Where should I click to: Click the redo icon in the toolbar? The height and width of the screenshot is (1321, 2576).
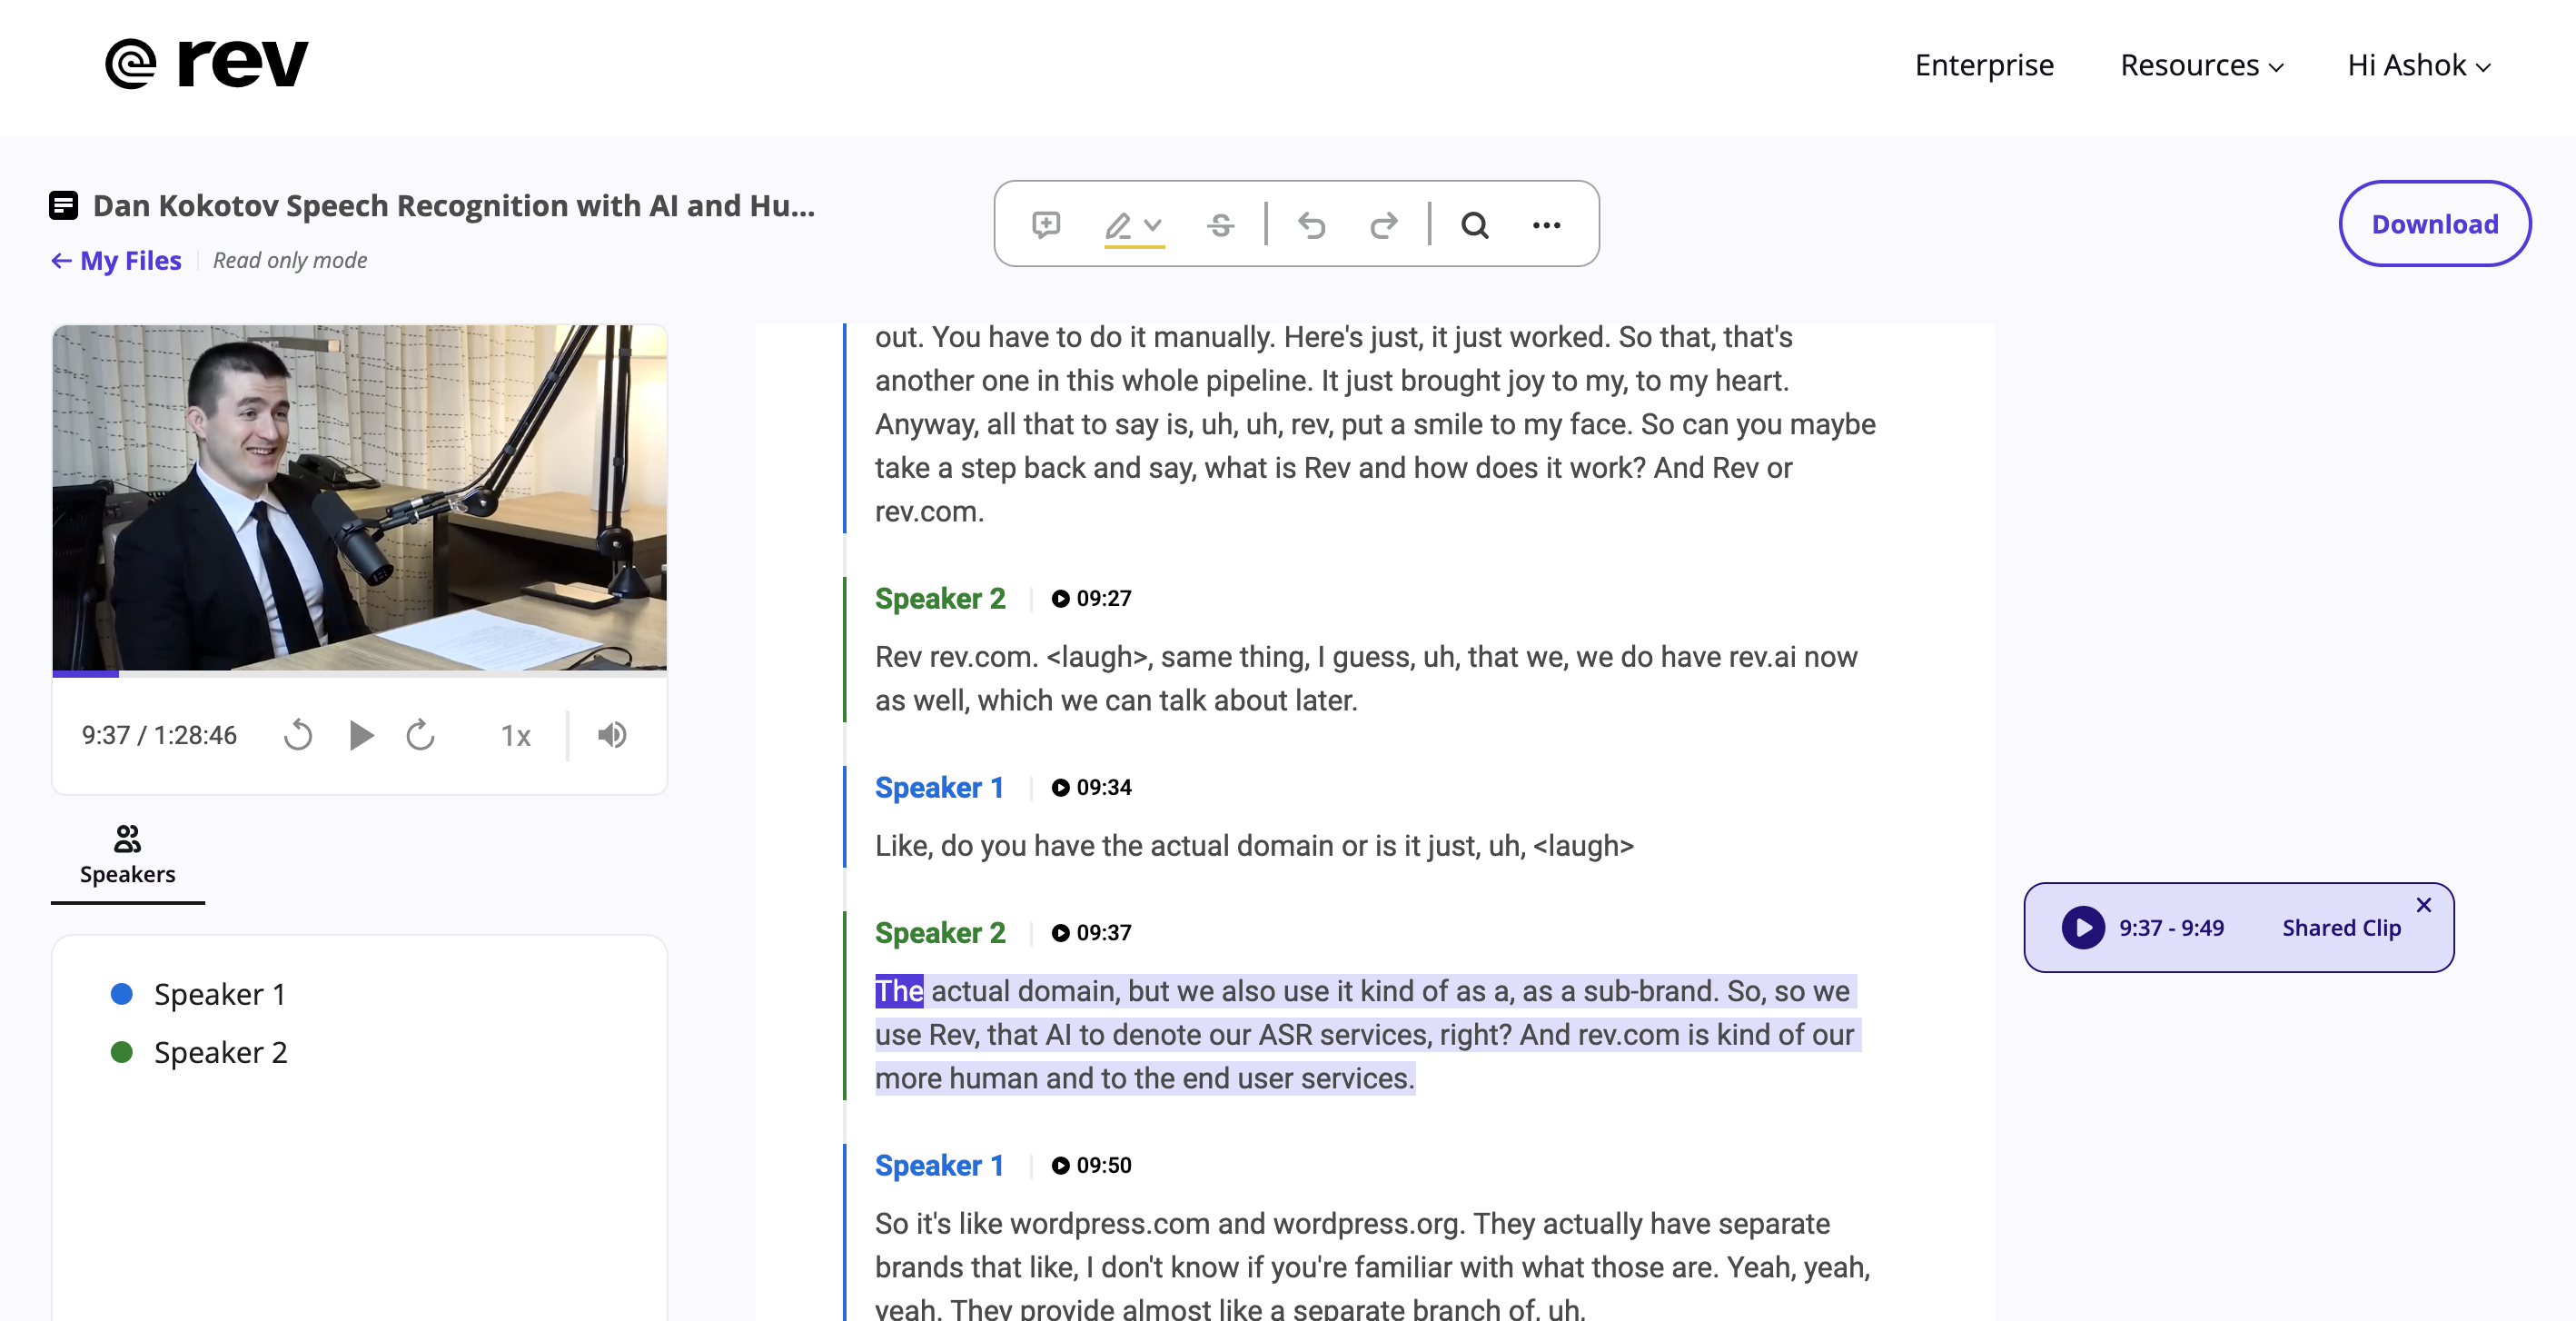pyautogui.click(x=1384, y=226)
